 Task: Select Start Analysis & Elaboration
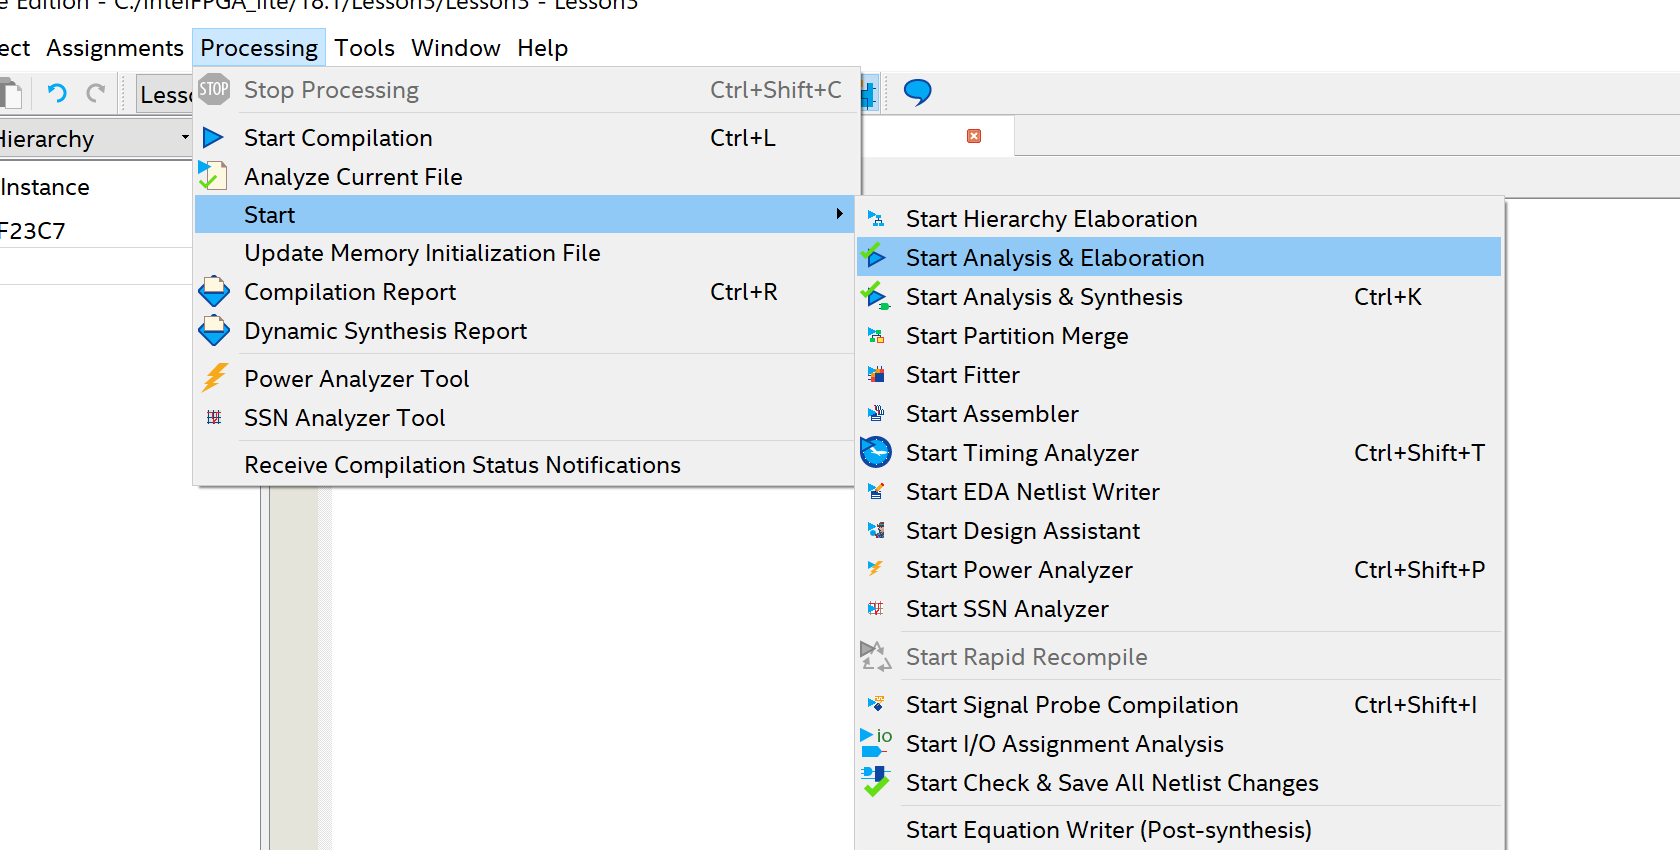(x=1054, y=258)
